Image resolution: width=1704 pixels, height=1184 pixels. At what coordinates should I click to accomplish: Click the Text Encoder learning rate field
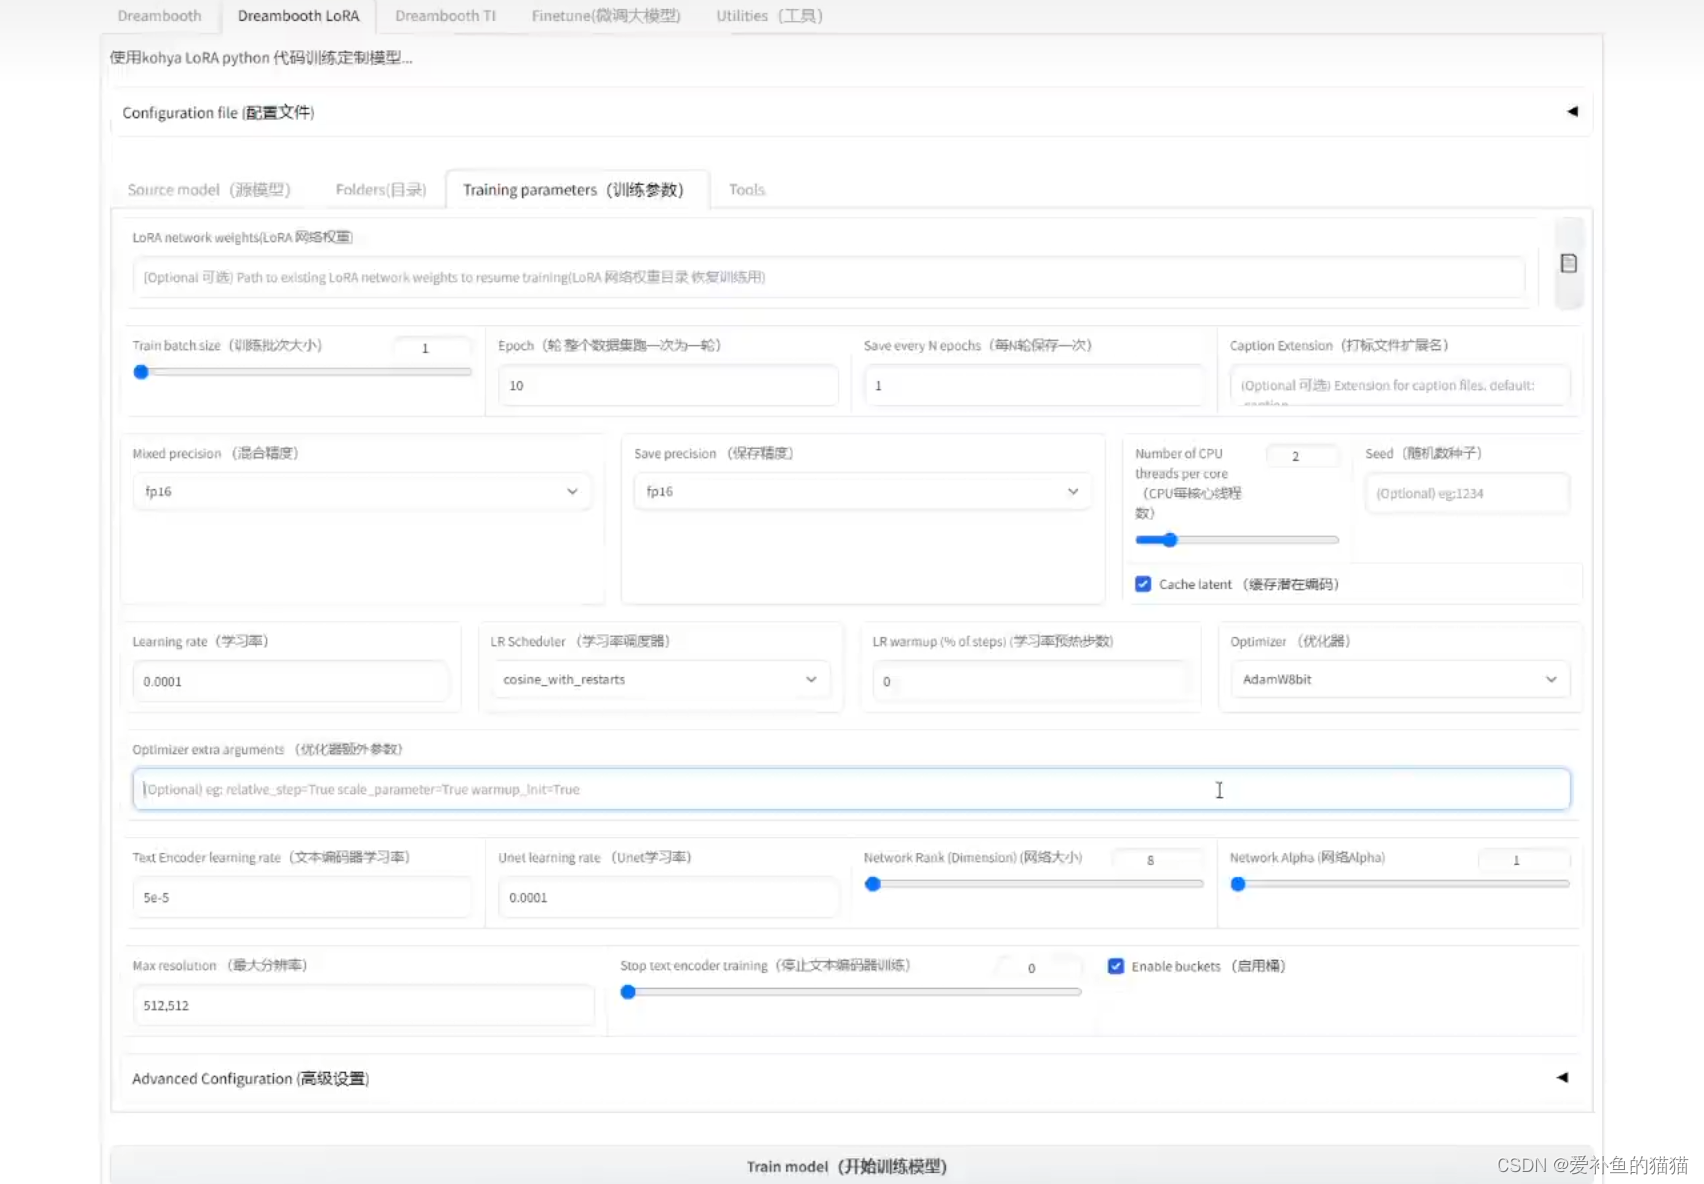click(x=302, y=897)
